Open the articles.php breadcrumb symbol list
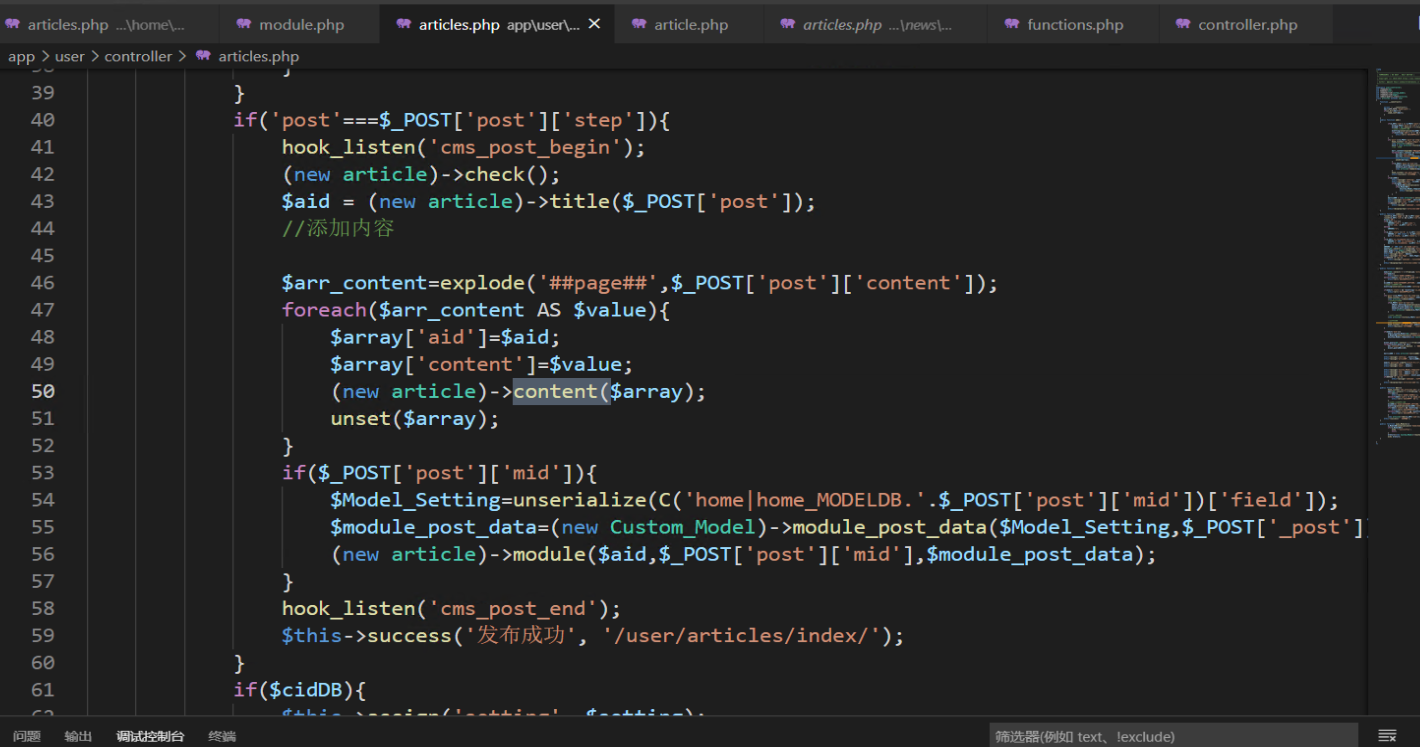This screenshot has height=747, width=1420. tap(258, 56)
